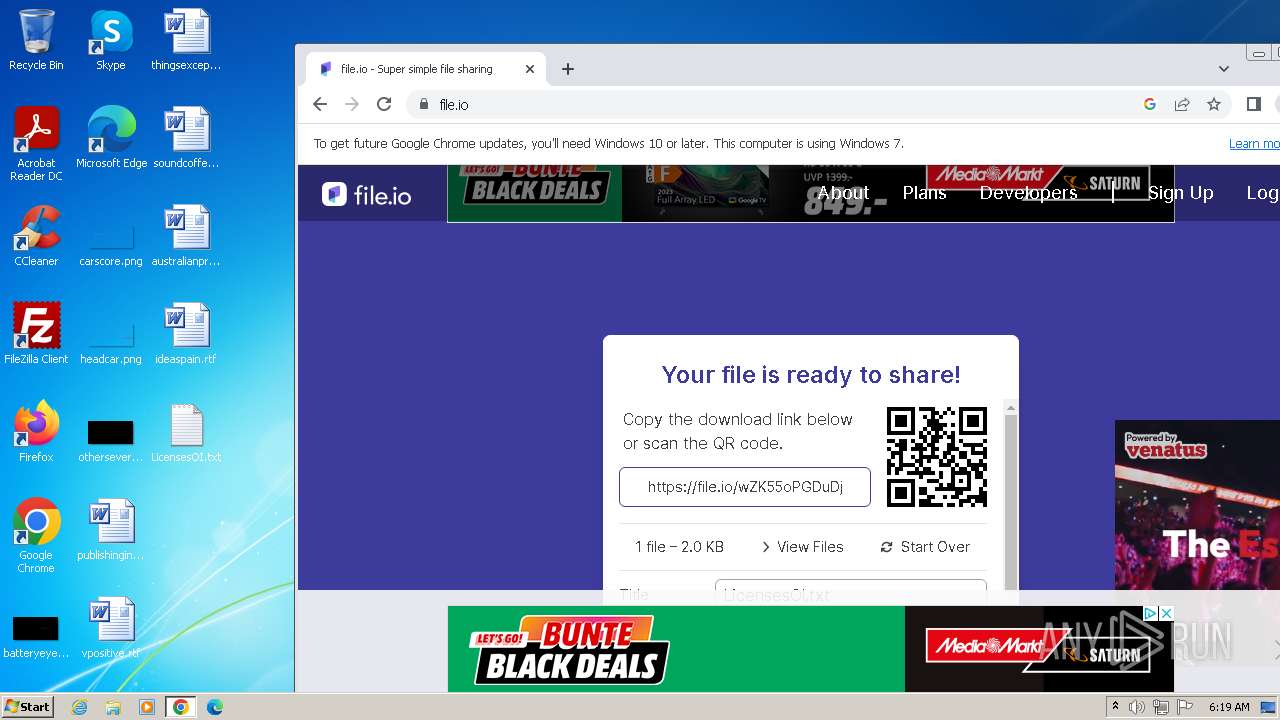
Task: Switch to Chrome in the taskbar
Action: 181,707
